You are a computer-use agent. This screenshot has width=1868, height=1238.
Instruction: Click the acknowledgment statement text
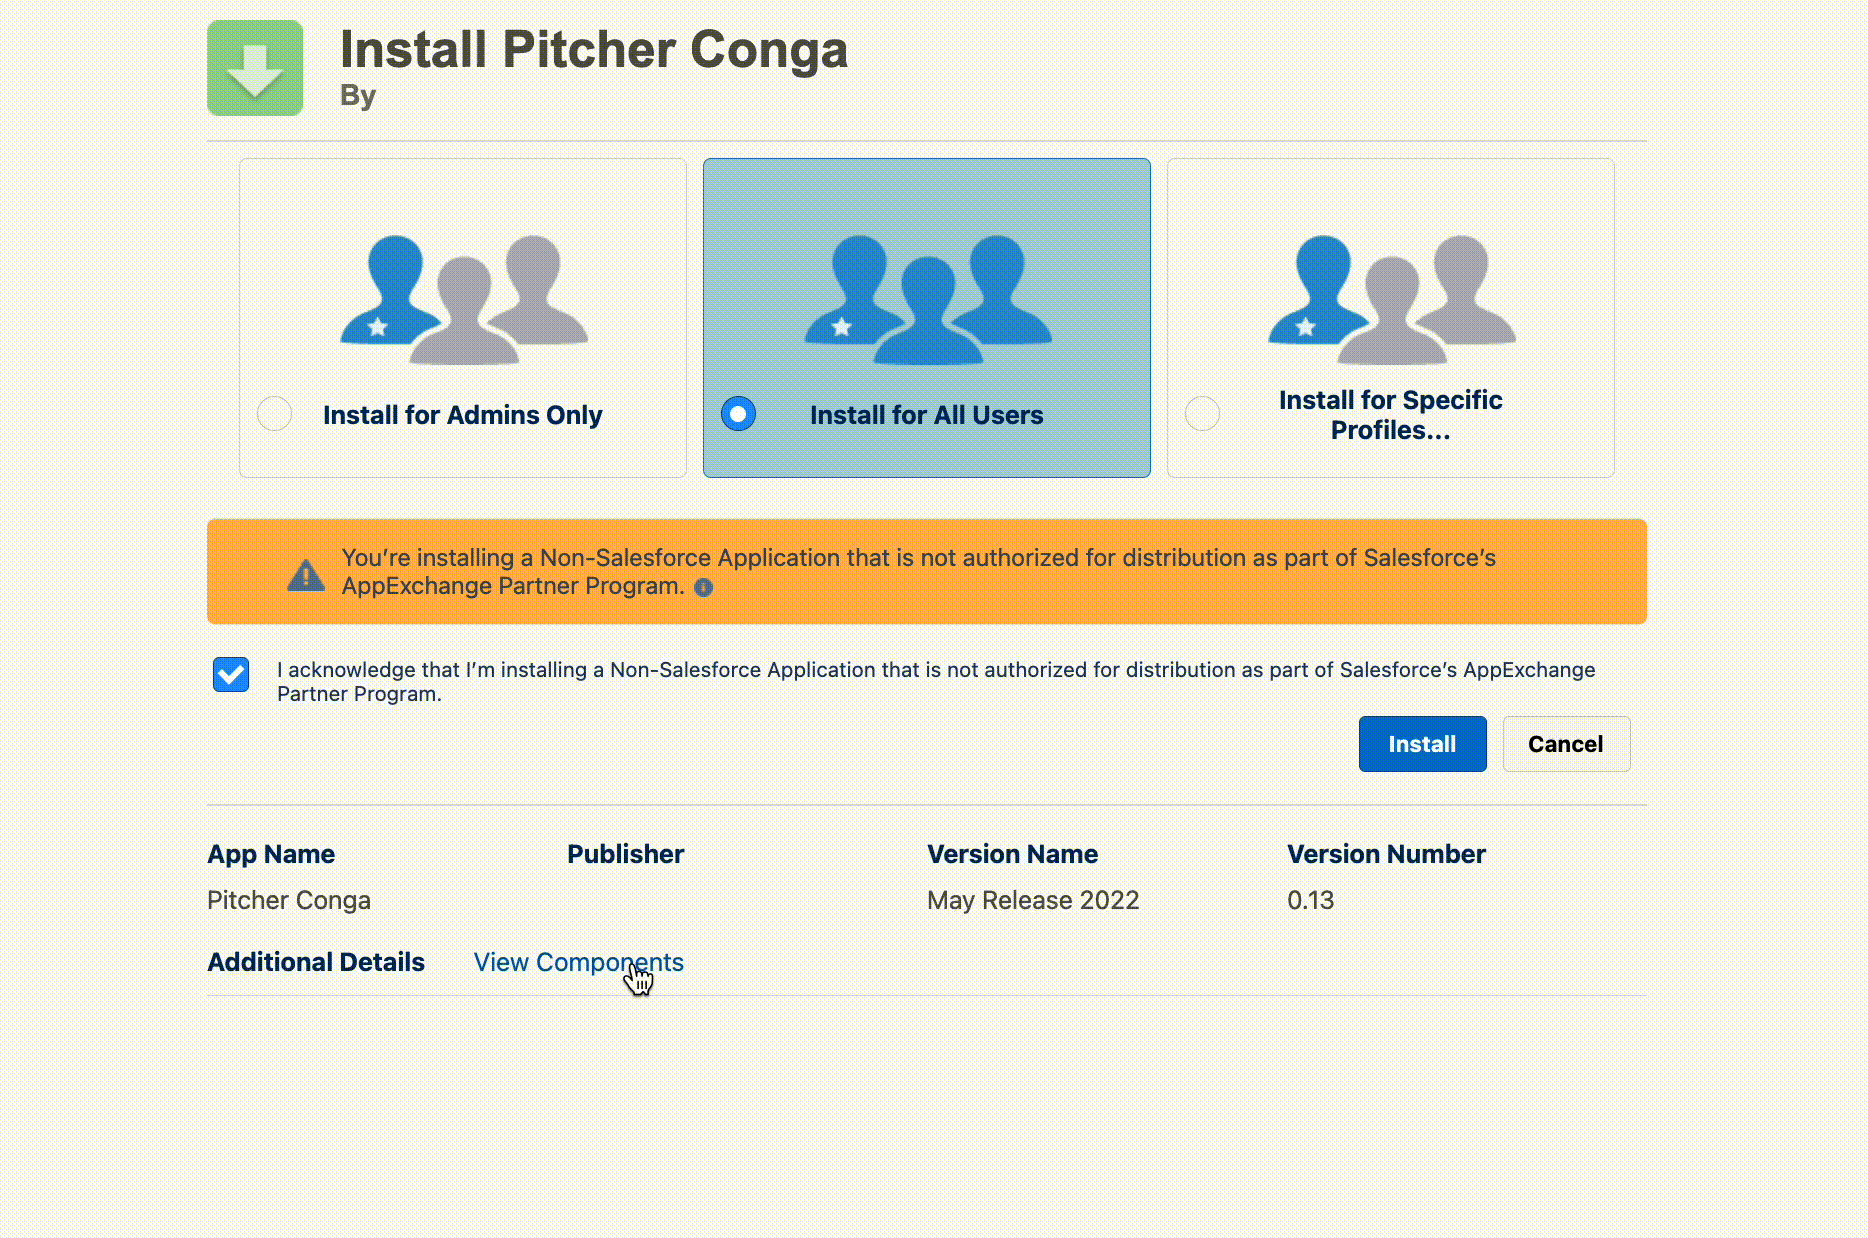click(935, 681)
